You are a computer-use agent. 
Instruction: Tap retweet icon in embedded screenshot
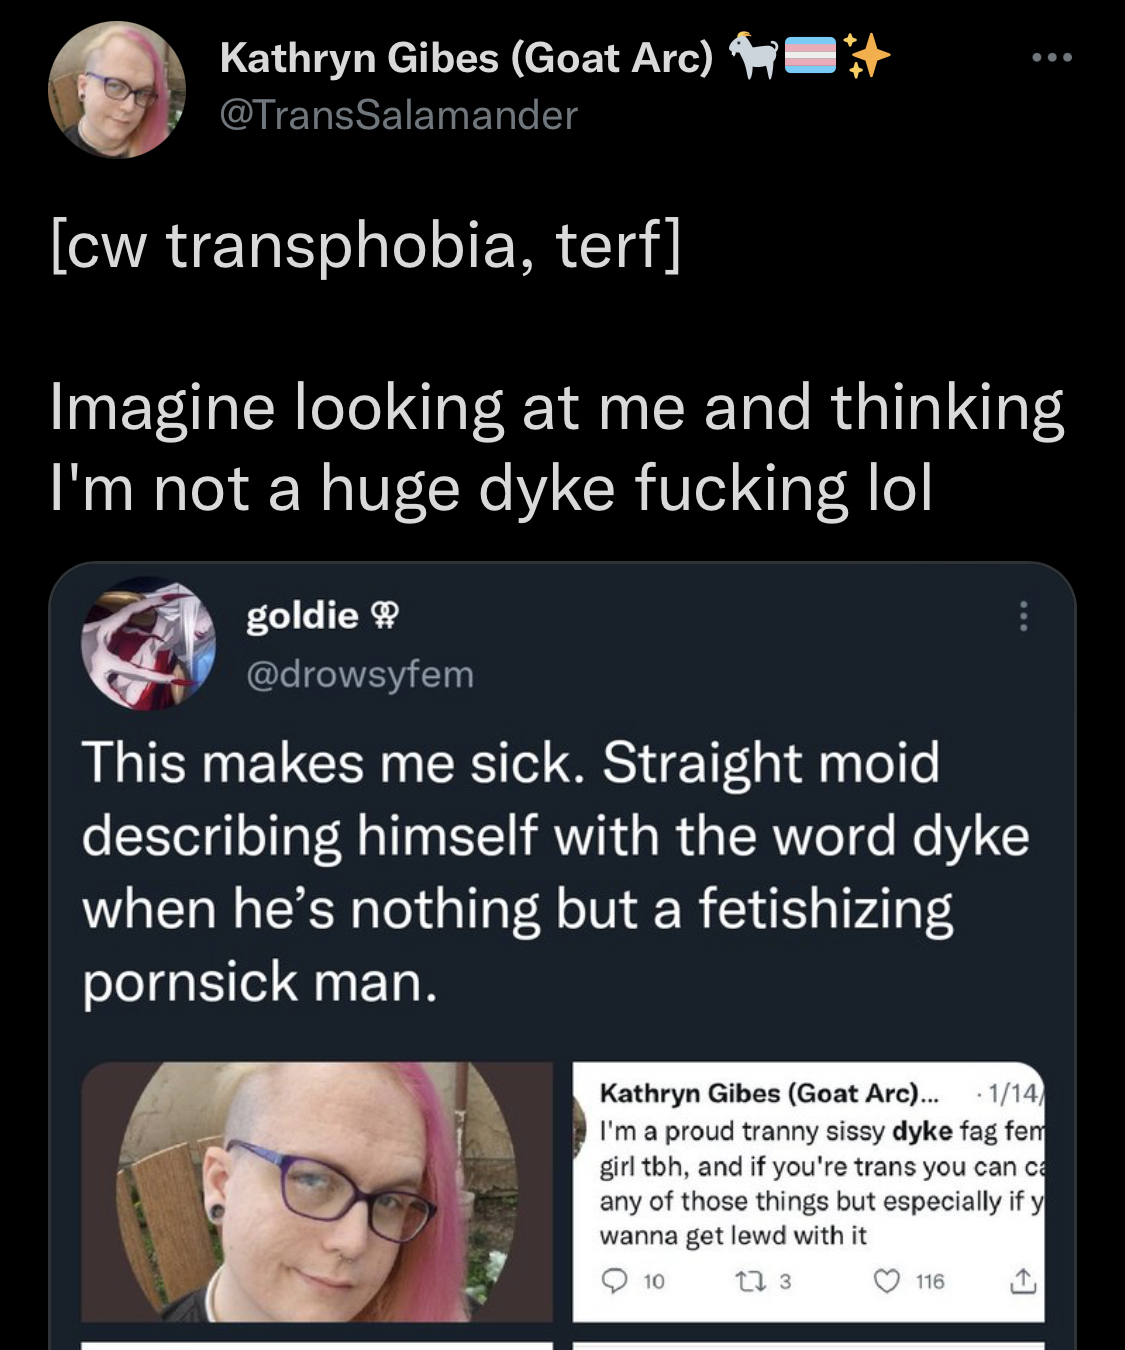point(747,1281)
